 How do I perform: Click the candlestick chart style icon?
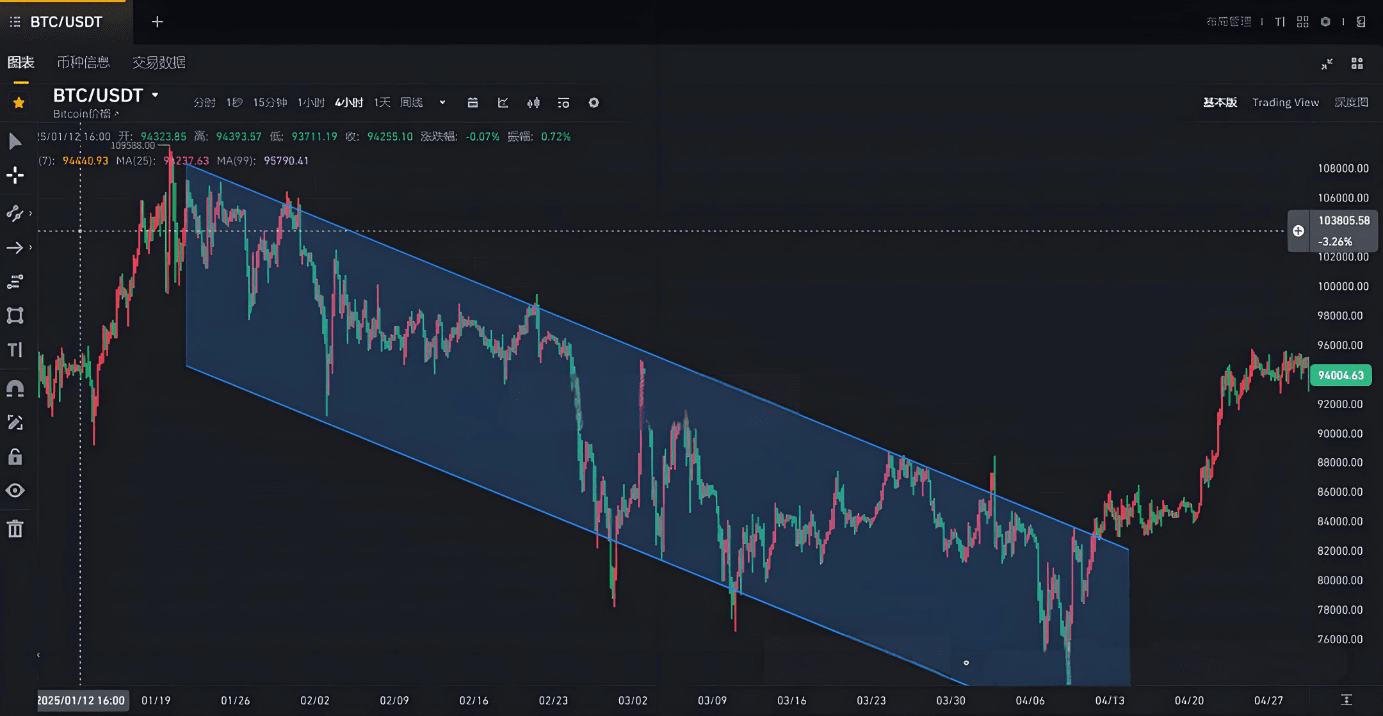[x=534, y=103]
